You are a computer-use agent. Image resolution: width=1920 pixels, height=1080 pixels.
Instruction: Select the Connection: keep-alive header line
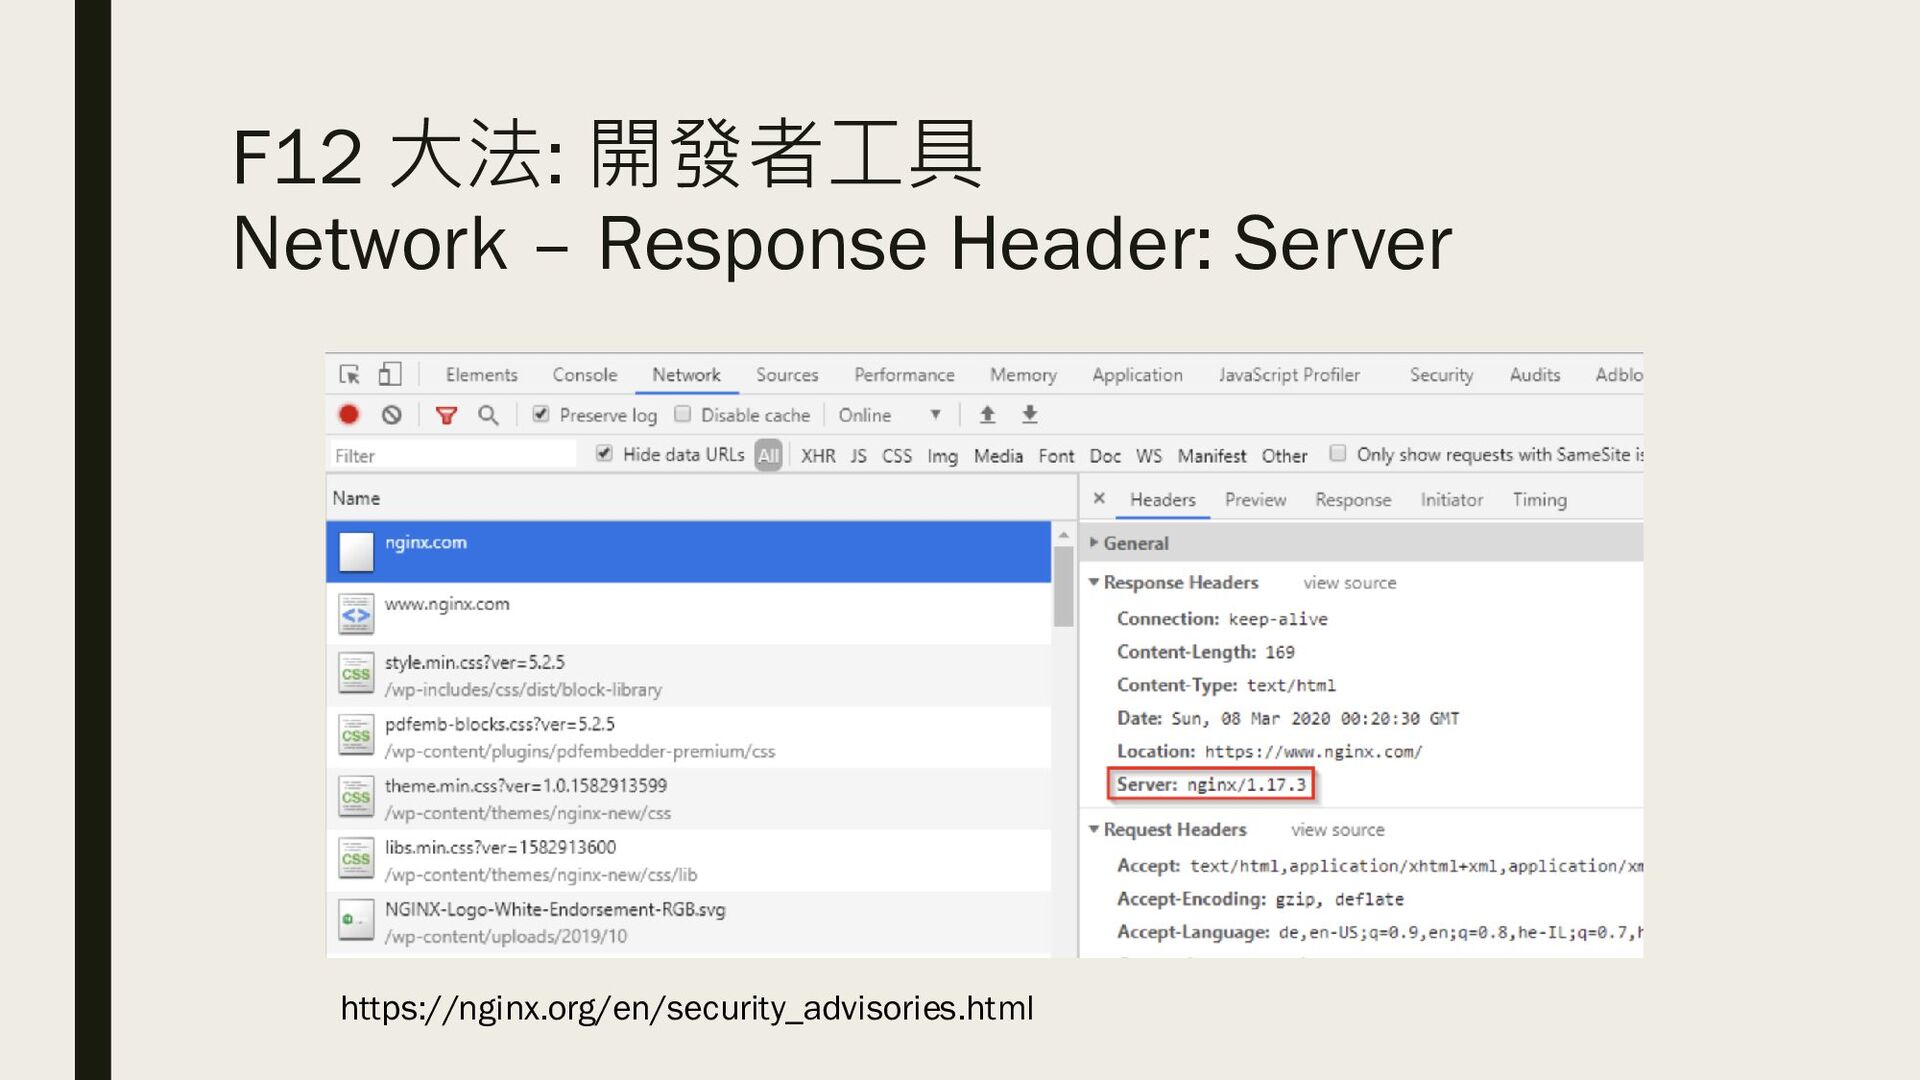point(1222,619)
